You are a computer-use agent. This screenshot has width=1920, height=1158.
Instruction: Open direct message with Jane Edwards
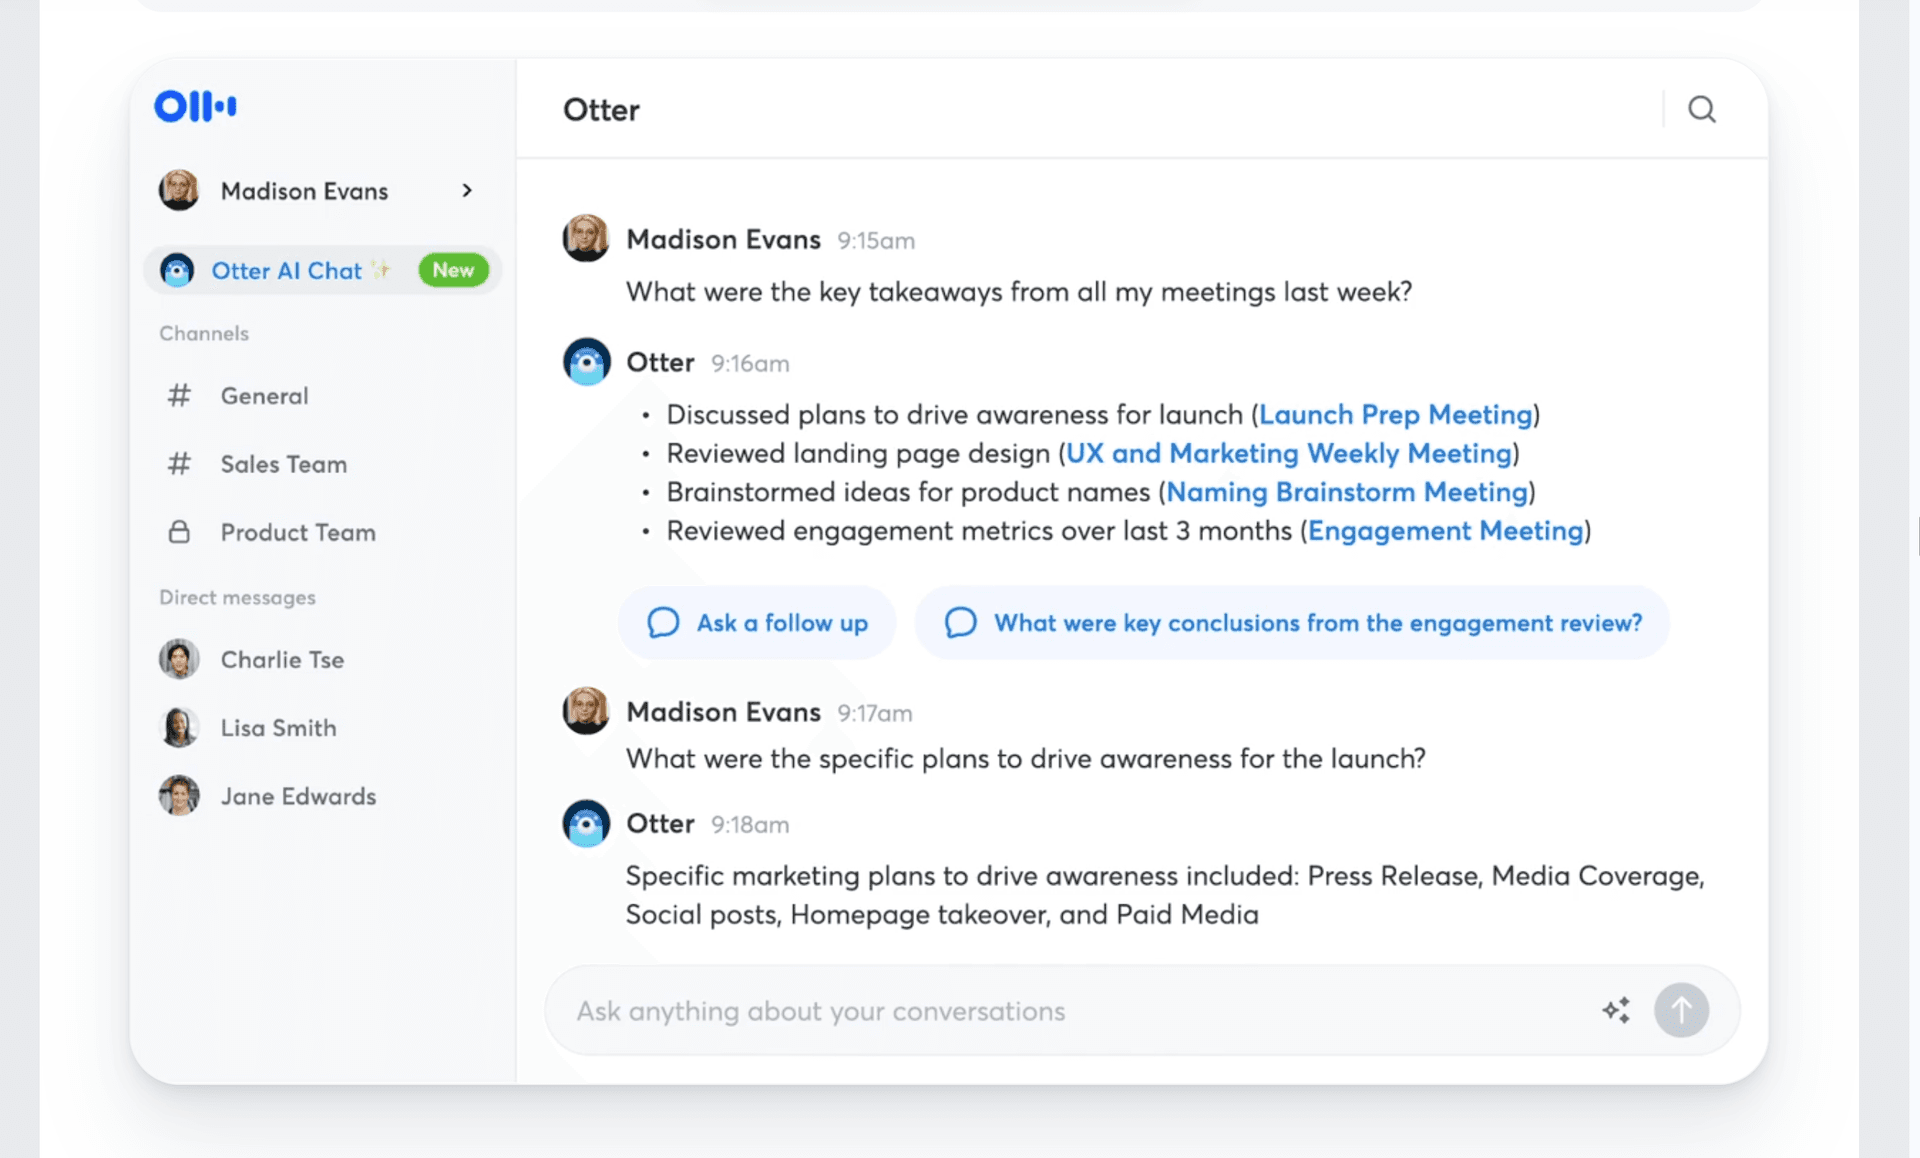[298, 796]
